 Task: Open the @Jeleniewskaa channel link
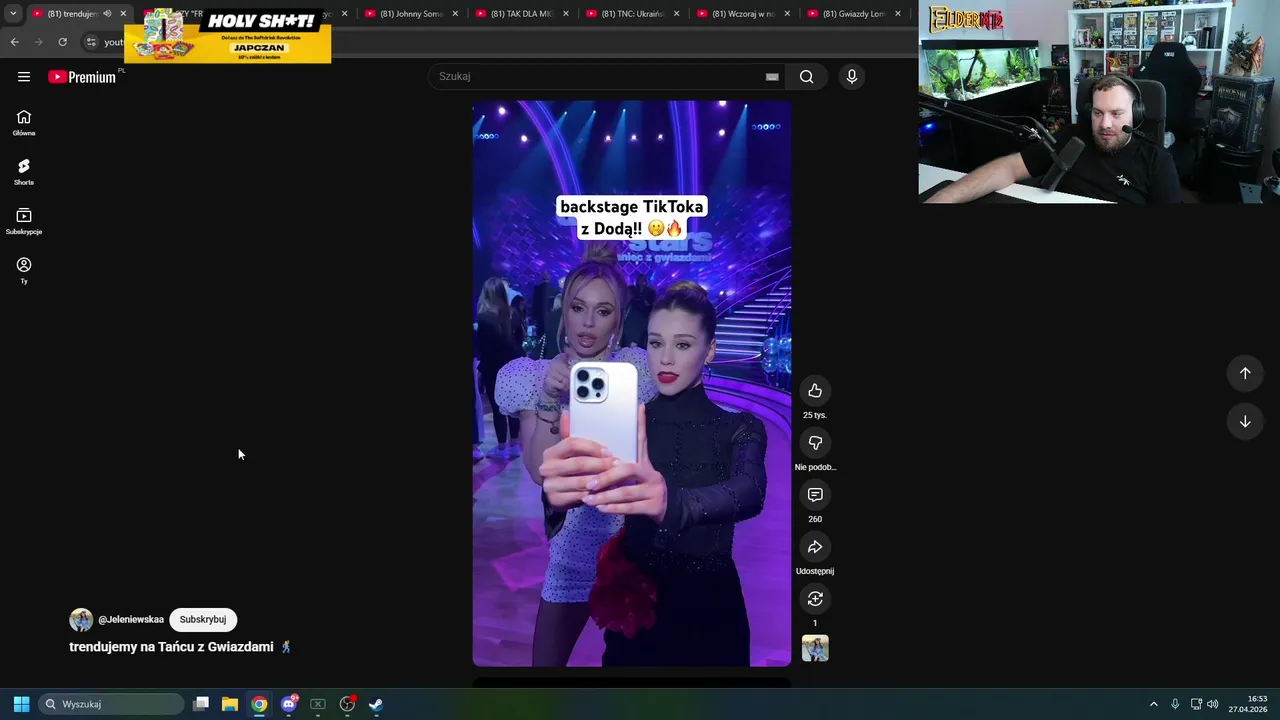[131, 620]
